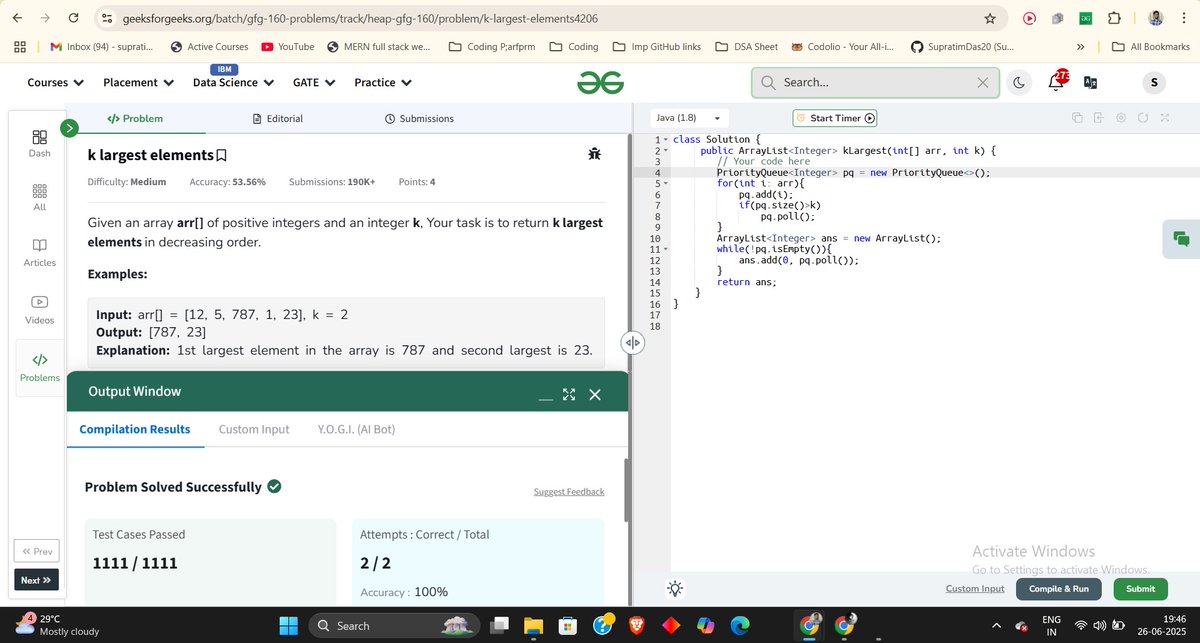Open Problems in the sidebar

tap(39, 367)
